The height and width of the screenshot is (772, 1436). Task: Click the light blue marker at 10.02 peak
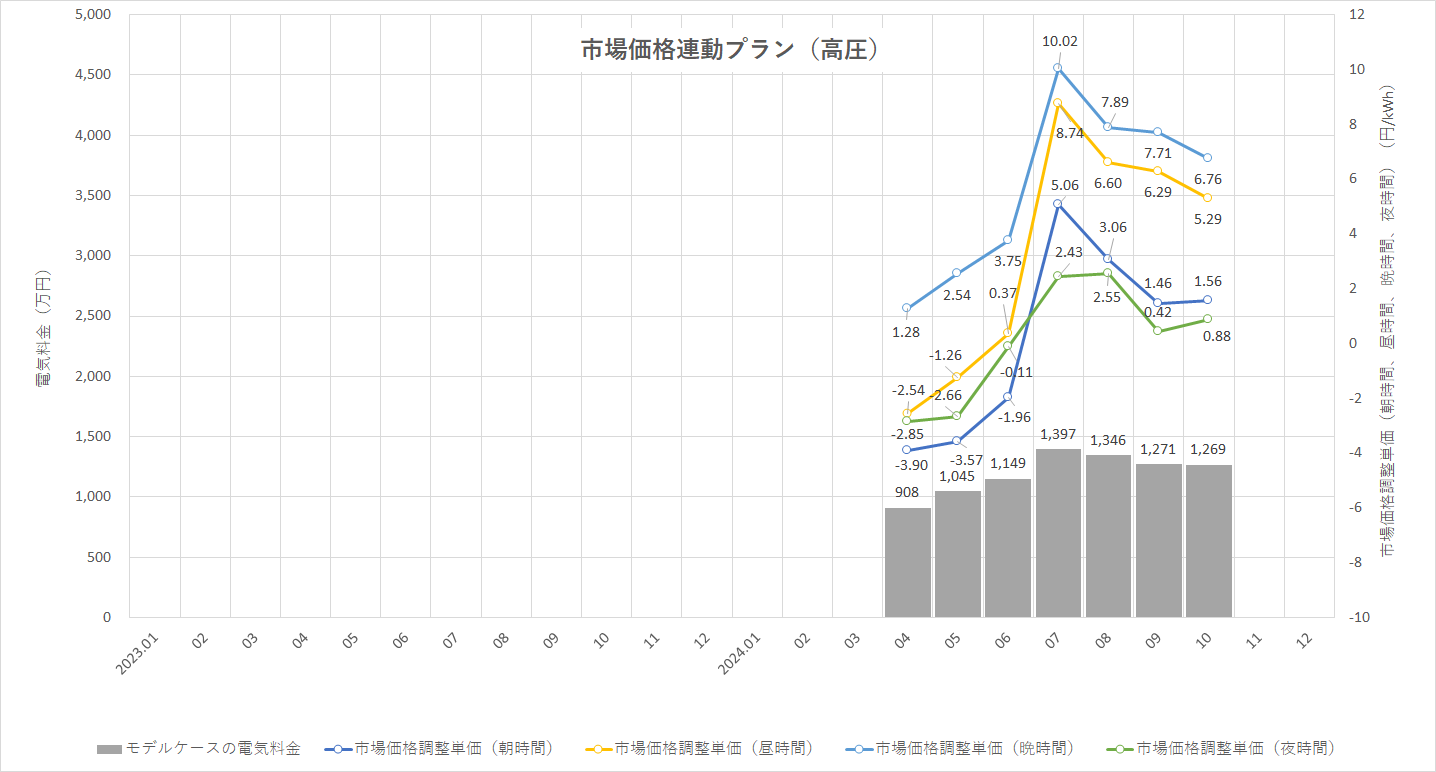pos(1057,68)
